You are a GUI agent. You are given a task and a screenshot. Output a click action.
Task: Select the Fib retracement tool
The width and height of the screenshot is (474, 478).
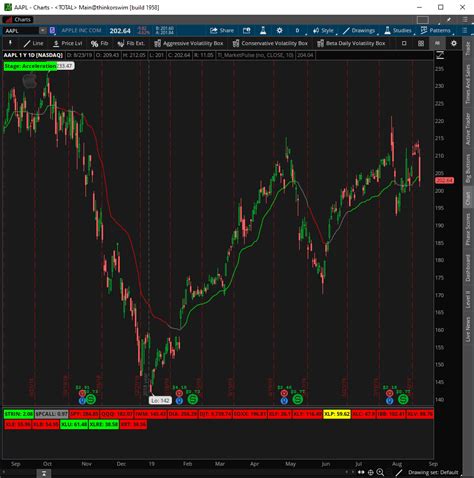click(99, 43)
